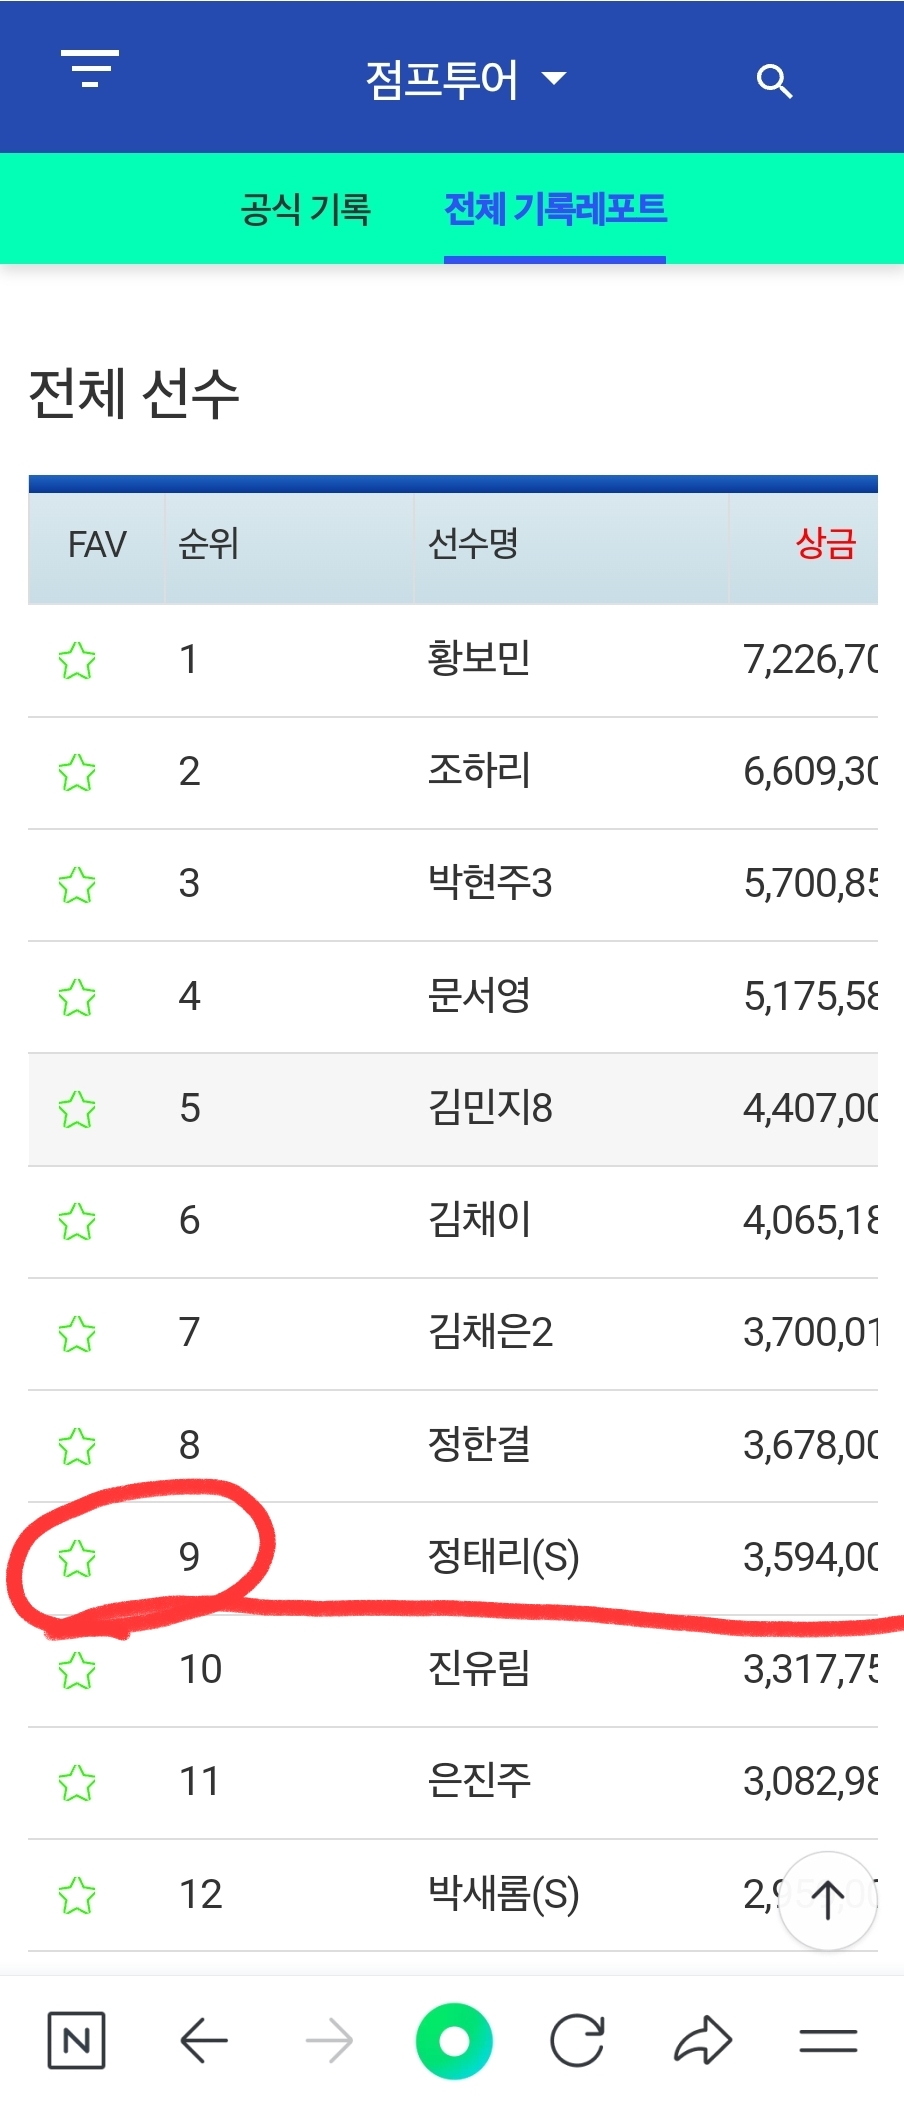This screenshot has width=904, height=2106.
Task: Share the page with the share arrow icon
Action: tap(703, 2040)
